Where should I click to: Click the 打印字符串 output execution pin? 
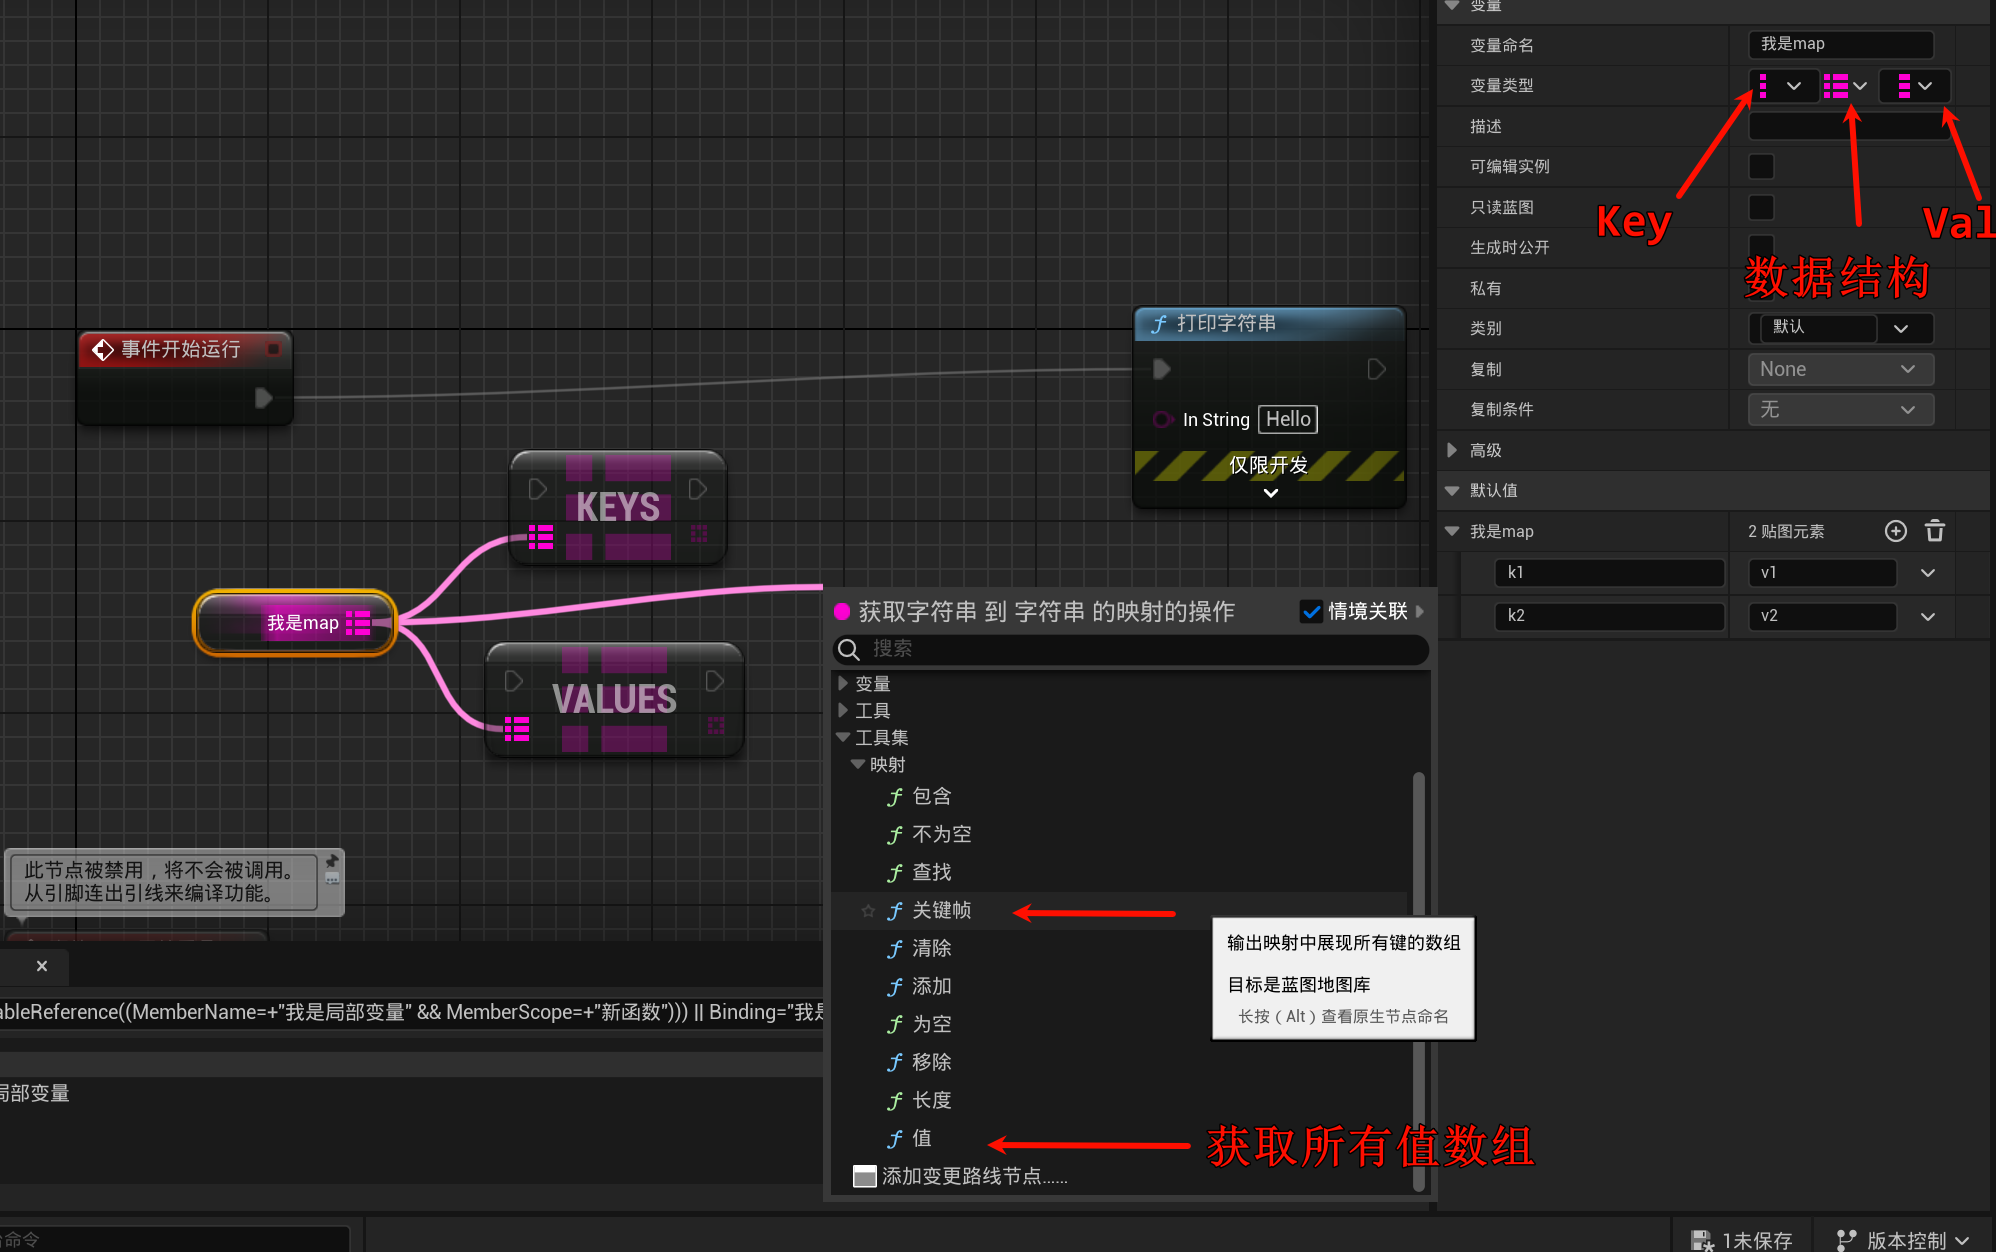tap(1376, 369)
